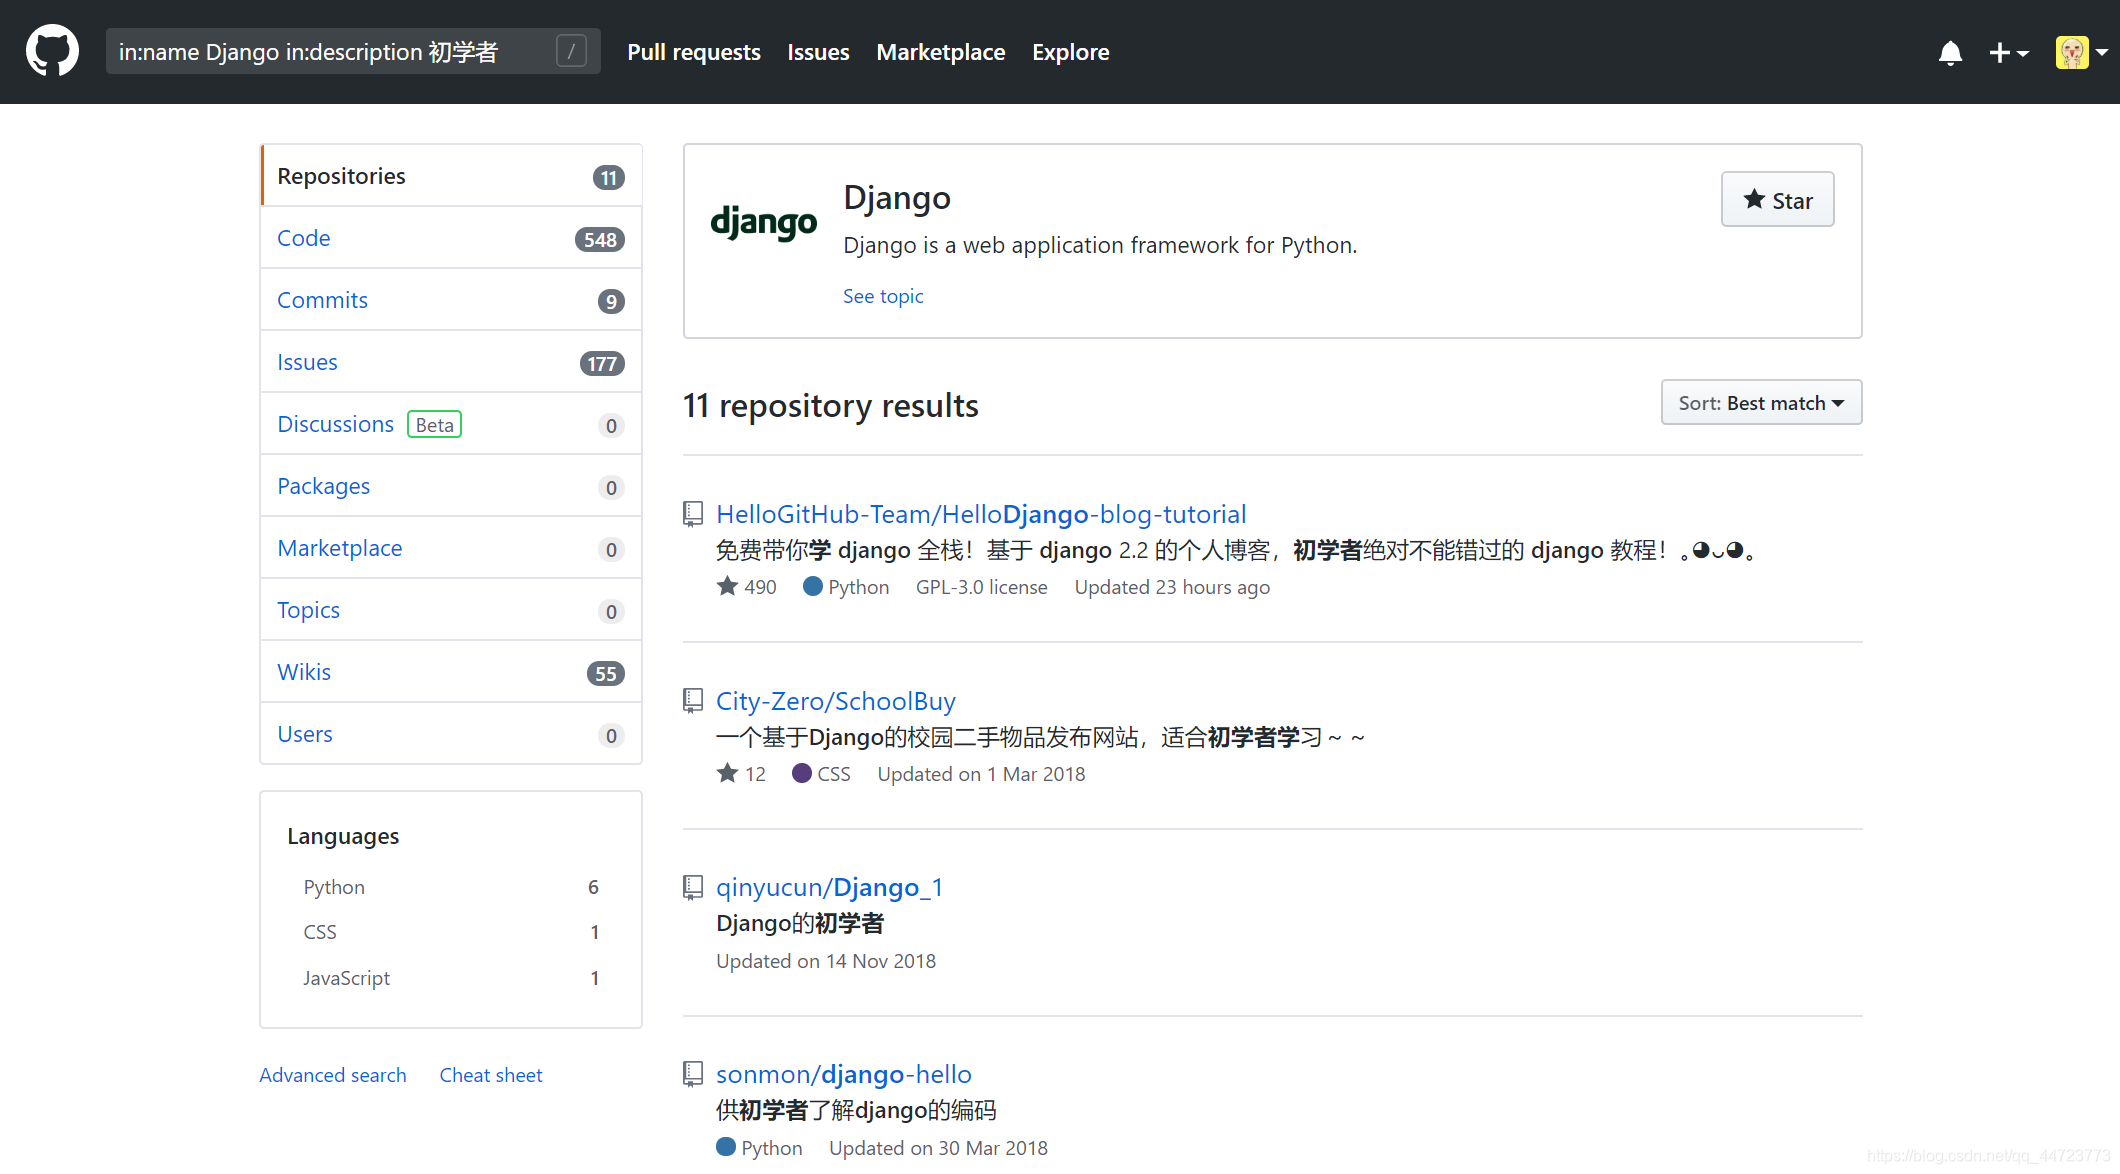
Task: Click GPL-3.0 license text
Action: [982, 587]
